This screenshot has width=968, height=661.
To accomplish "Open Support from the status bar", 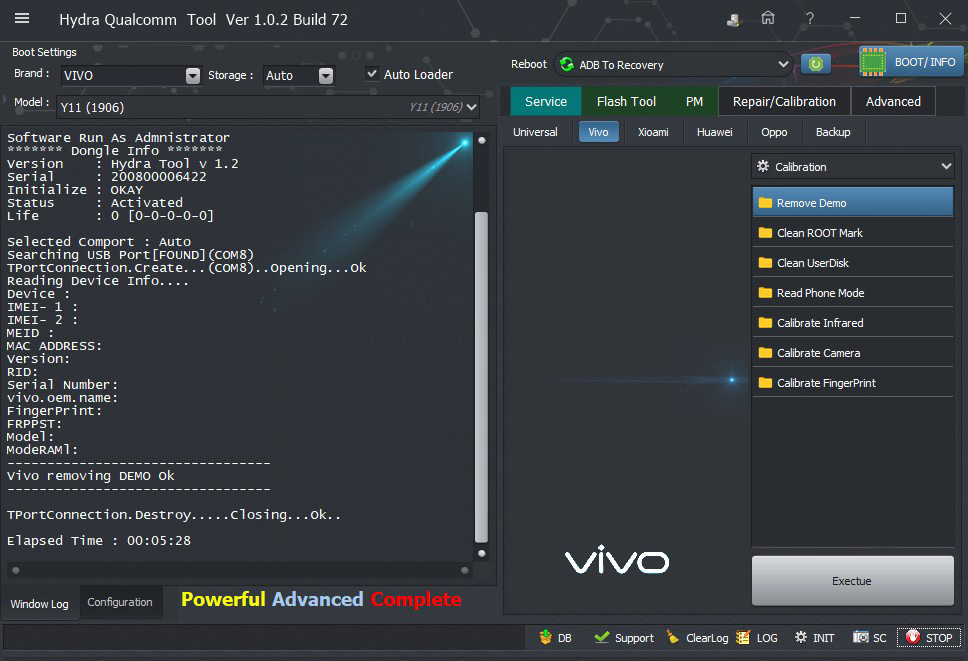I will point(624,638).
